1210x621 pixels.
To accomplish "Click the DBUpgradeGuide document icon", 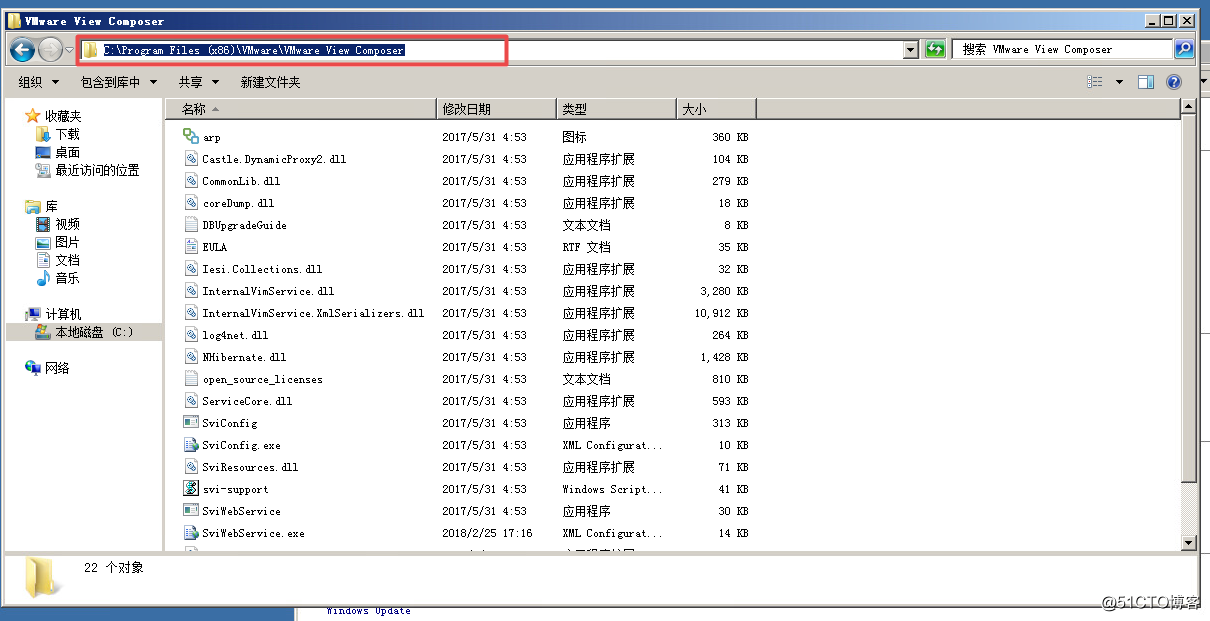I will [x=191, y=225].
